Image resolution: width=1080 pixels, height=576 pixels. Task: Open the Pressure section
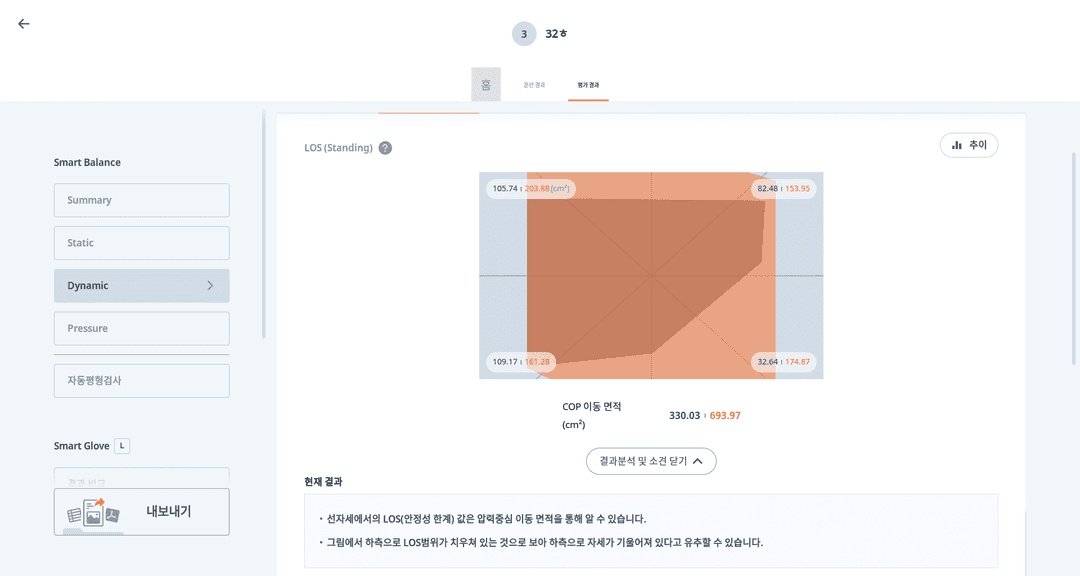click(141, 328)
